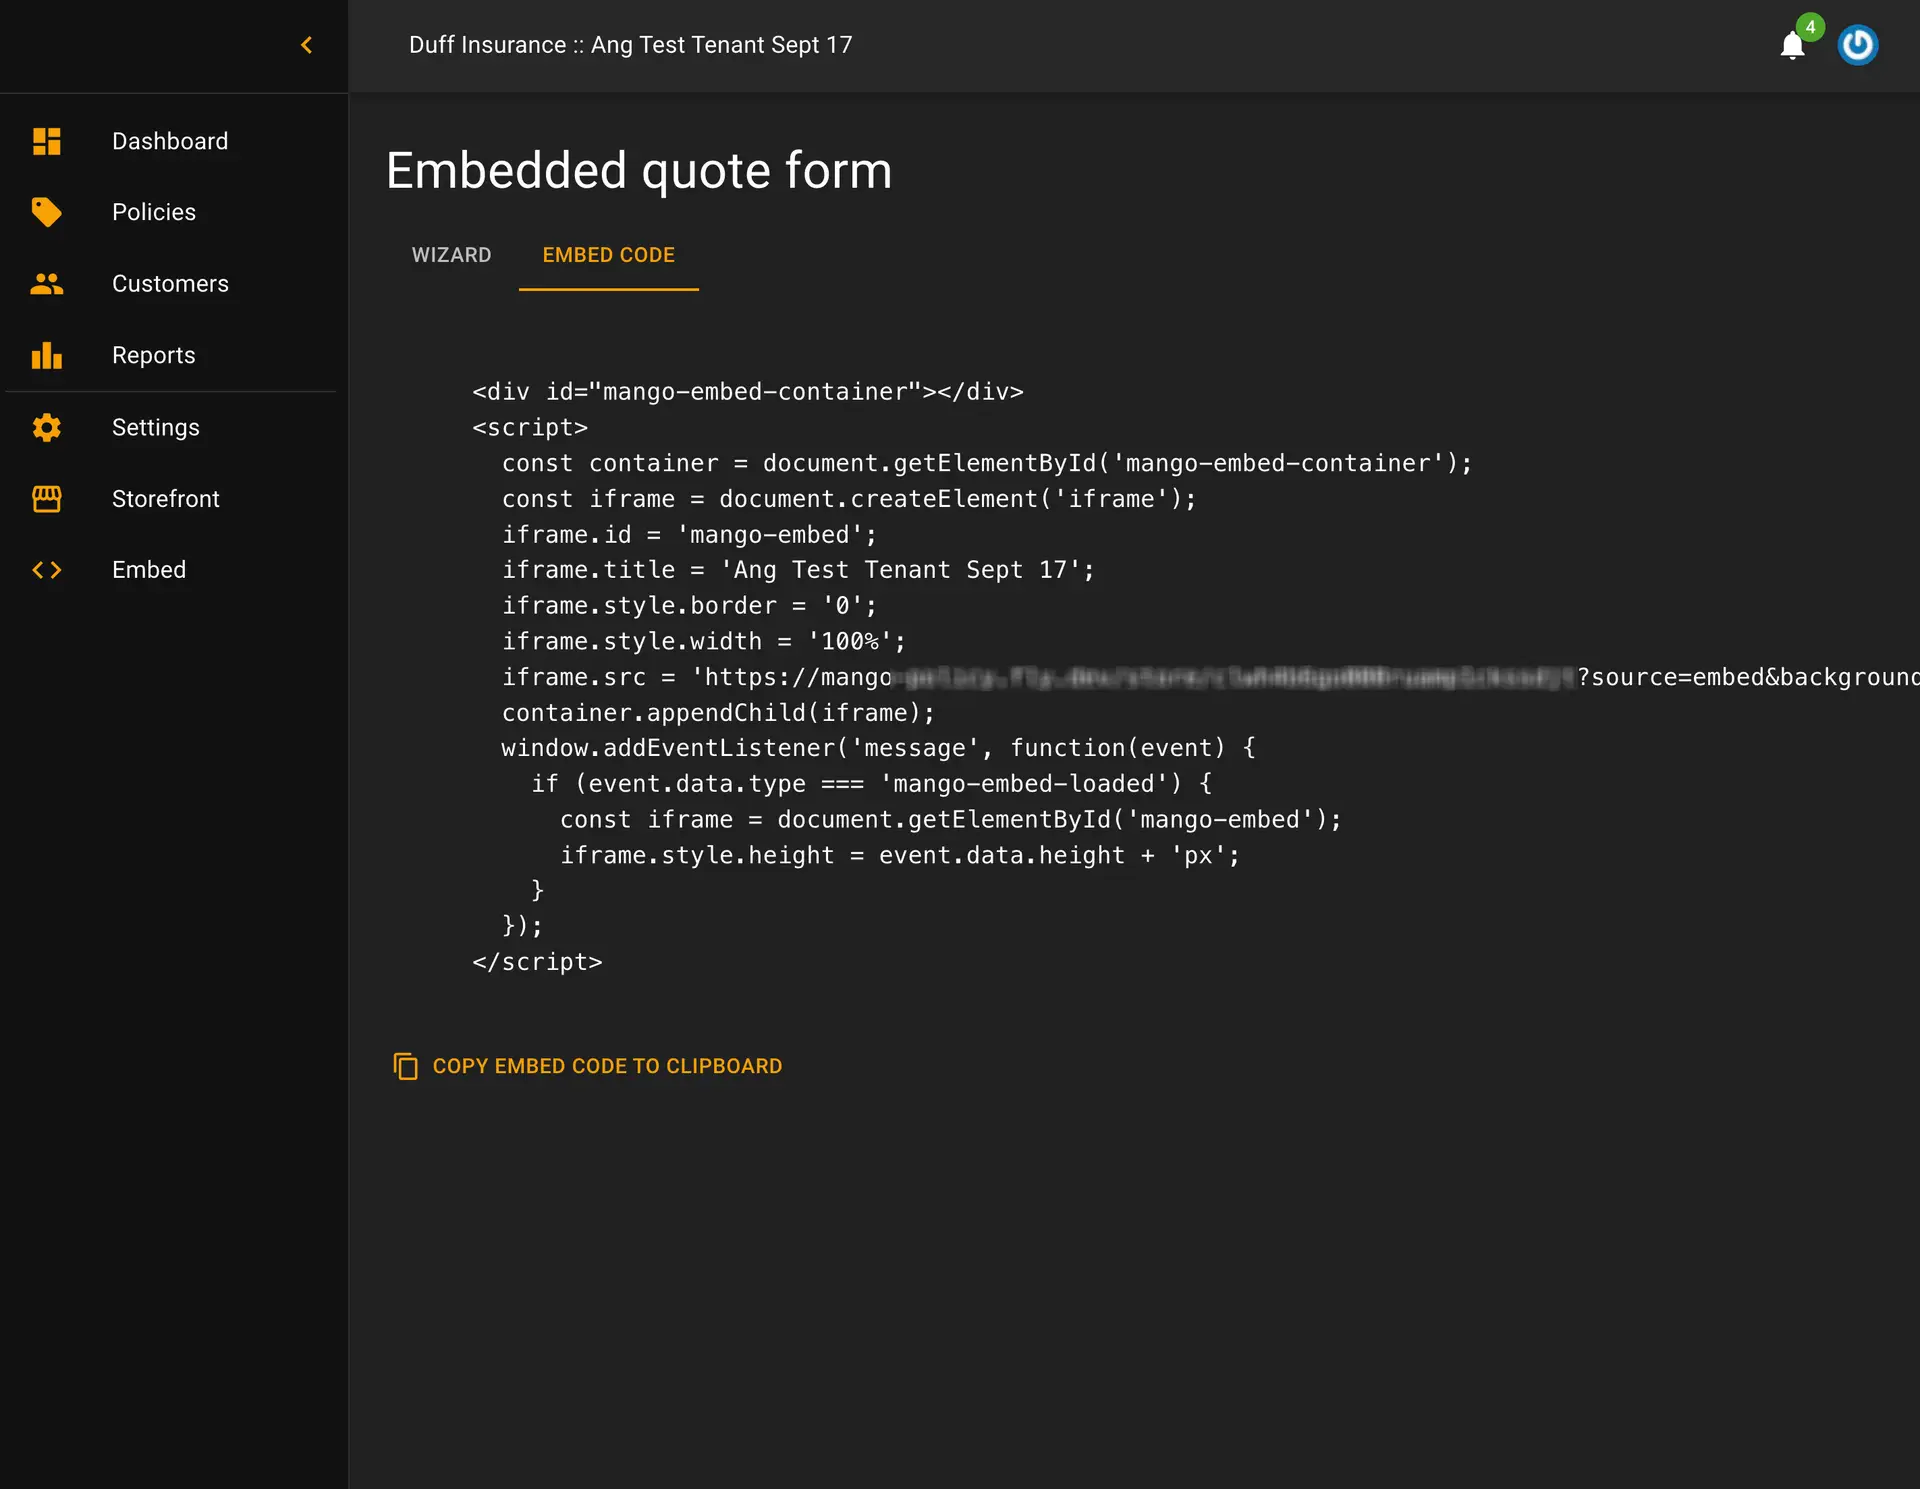Image resolution: width=1920 pixels, height=1489 pixels.
Task: Select the EMBED CODE tab
Action: click(609, 255)
